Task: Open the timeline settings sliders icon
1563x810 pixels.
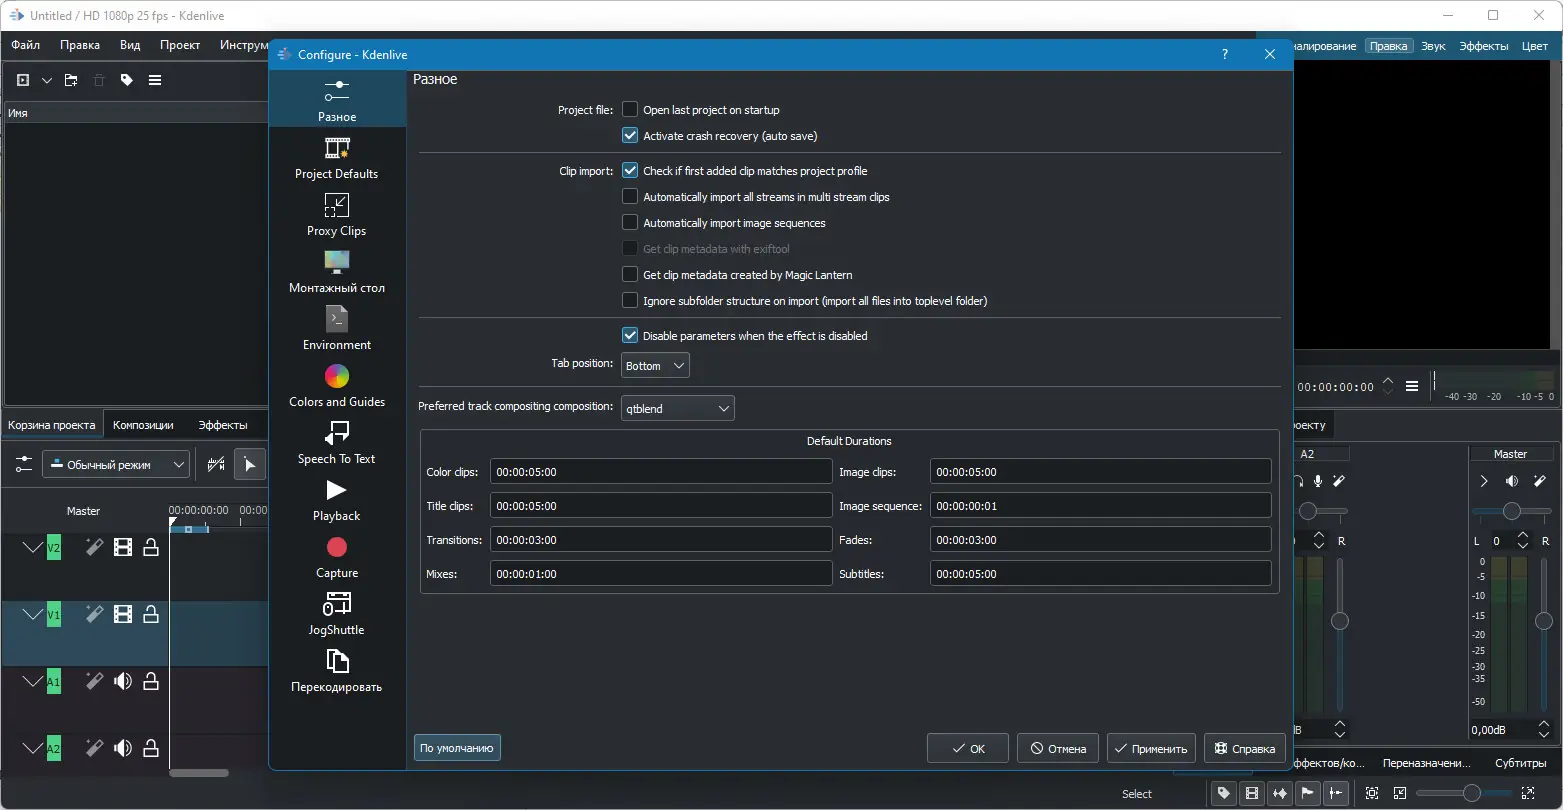Action: click(x=24, y=464)
